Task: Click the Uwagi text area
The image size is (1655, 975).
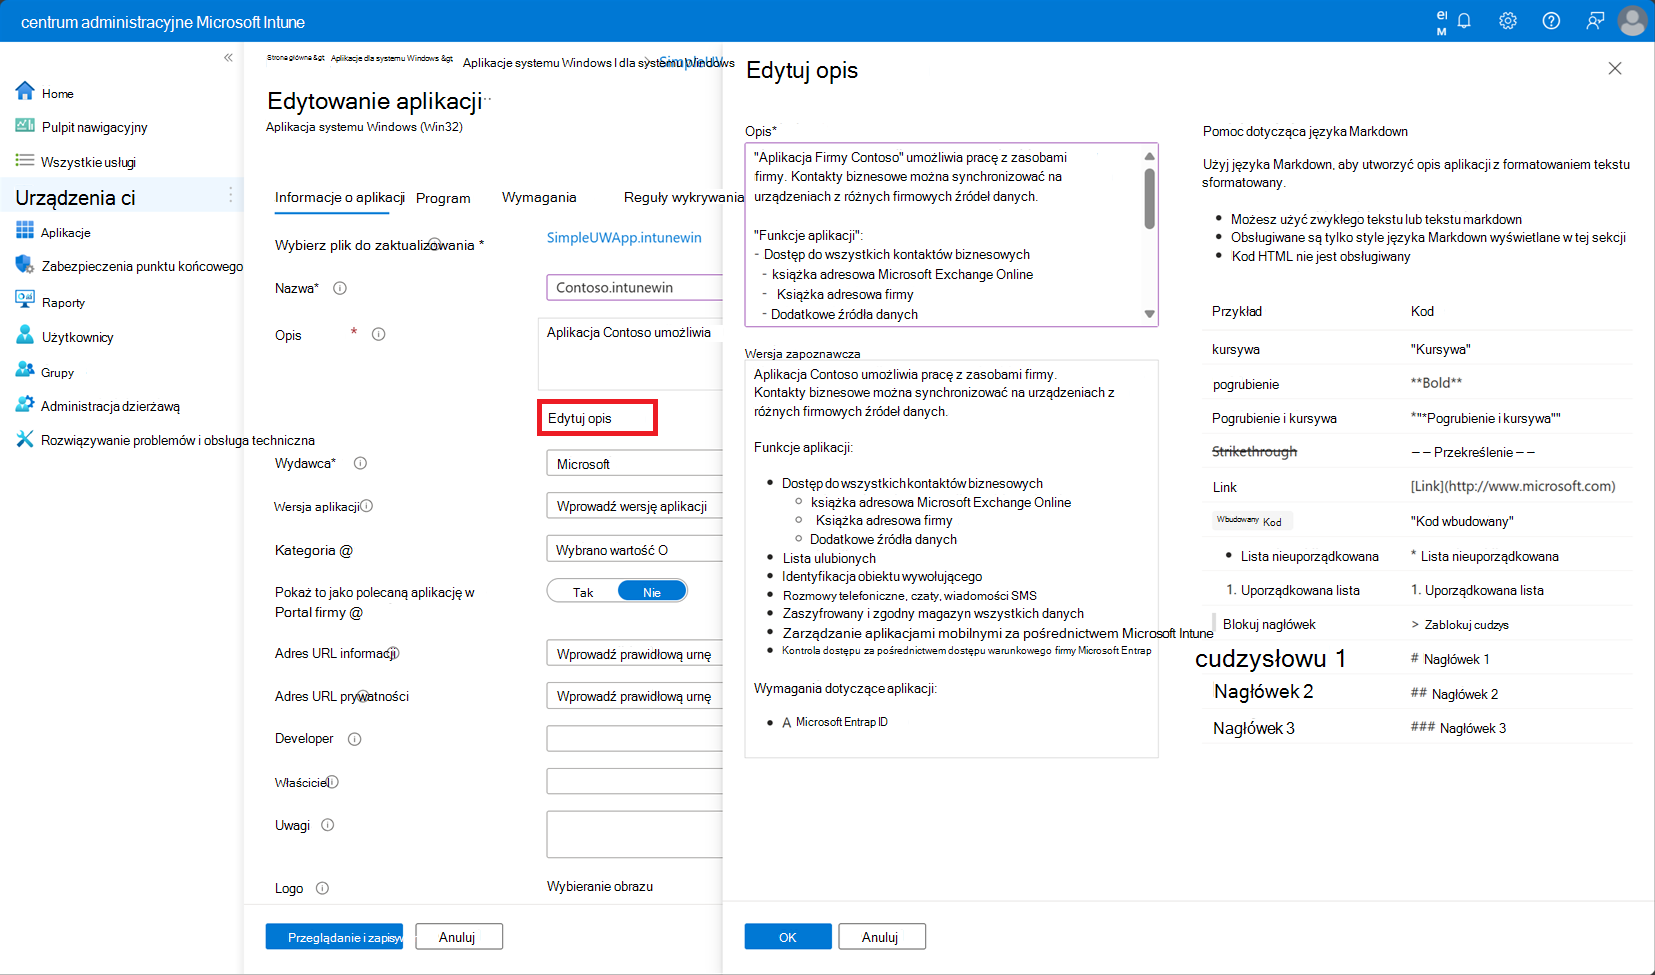Action: pyautogui.click(x=634, y=834)
